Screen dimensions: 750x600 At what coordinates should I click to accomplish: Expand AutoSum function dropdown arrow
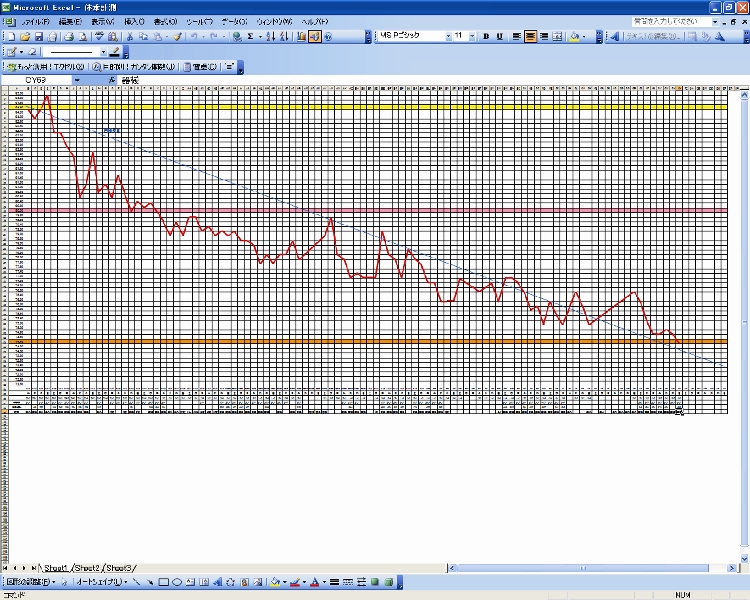point(260,36)
